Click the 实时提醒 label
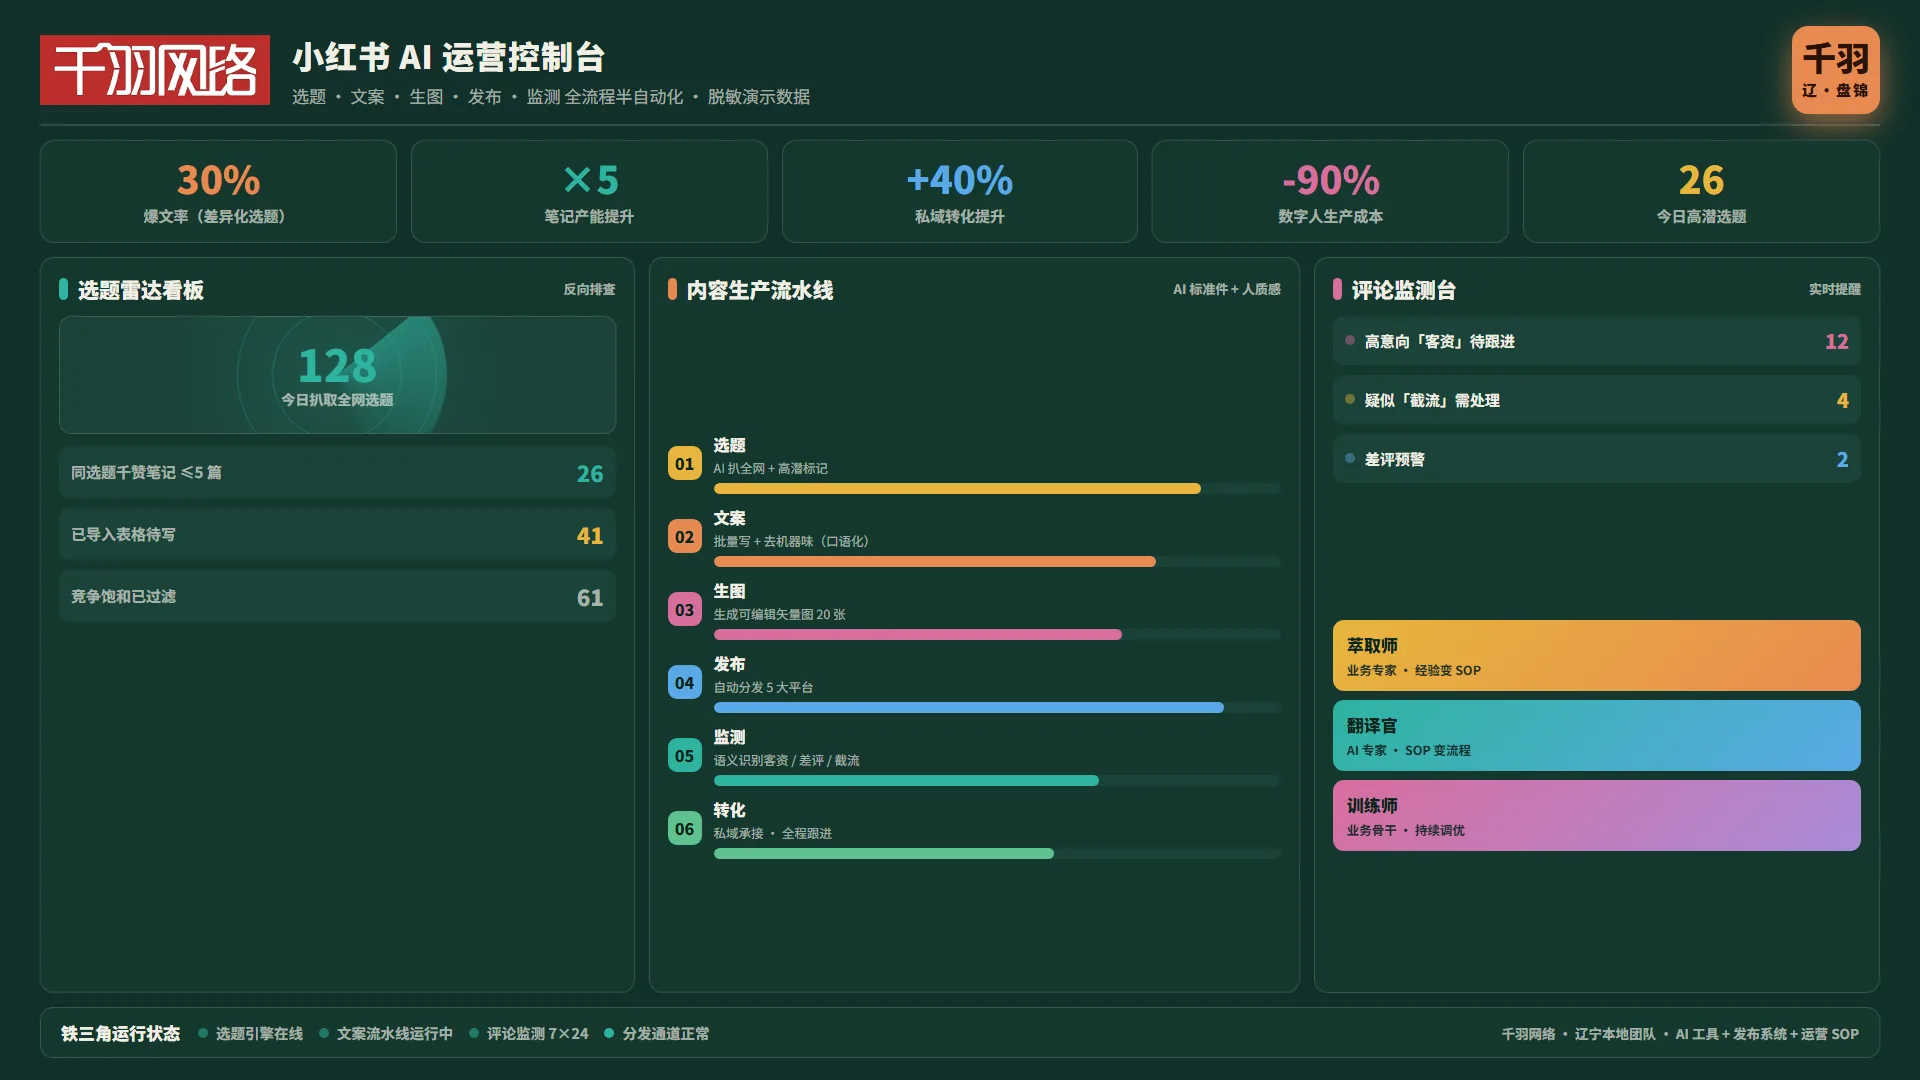This screenshot has width=1920, height=1080. 1835,289
